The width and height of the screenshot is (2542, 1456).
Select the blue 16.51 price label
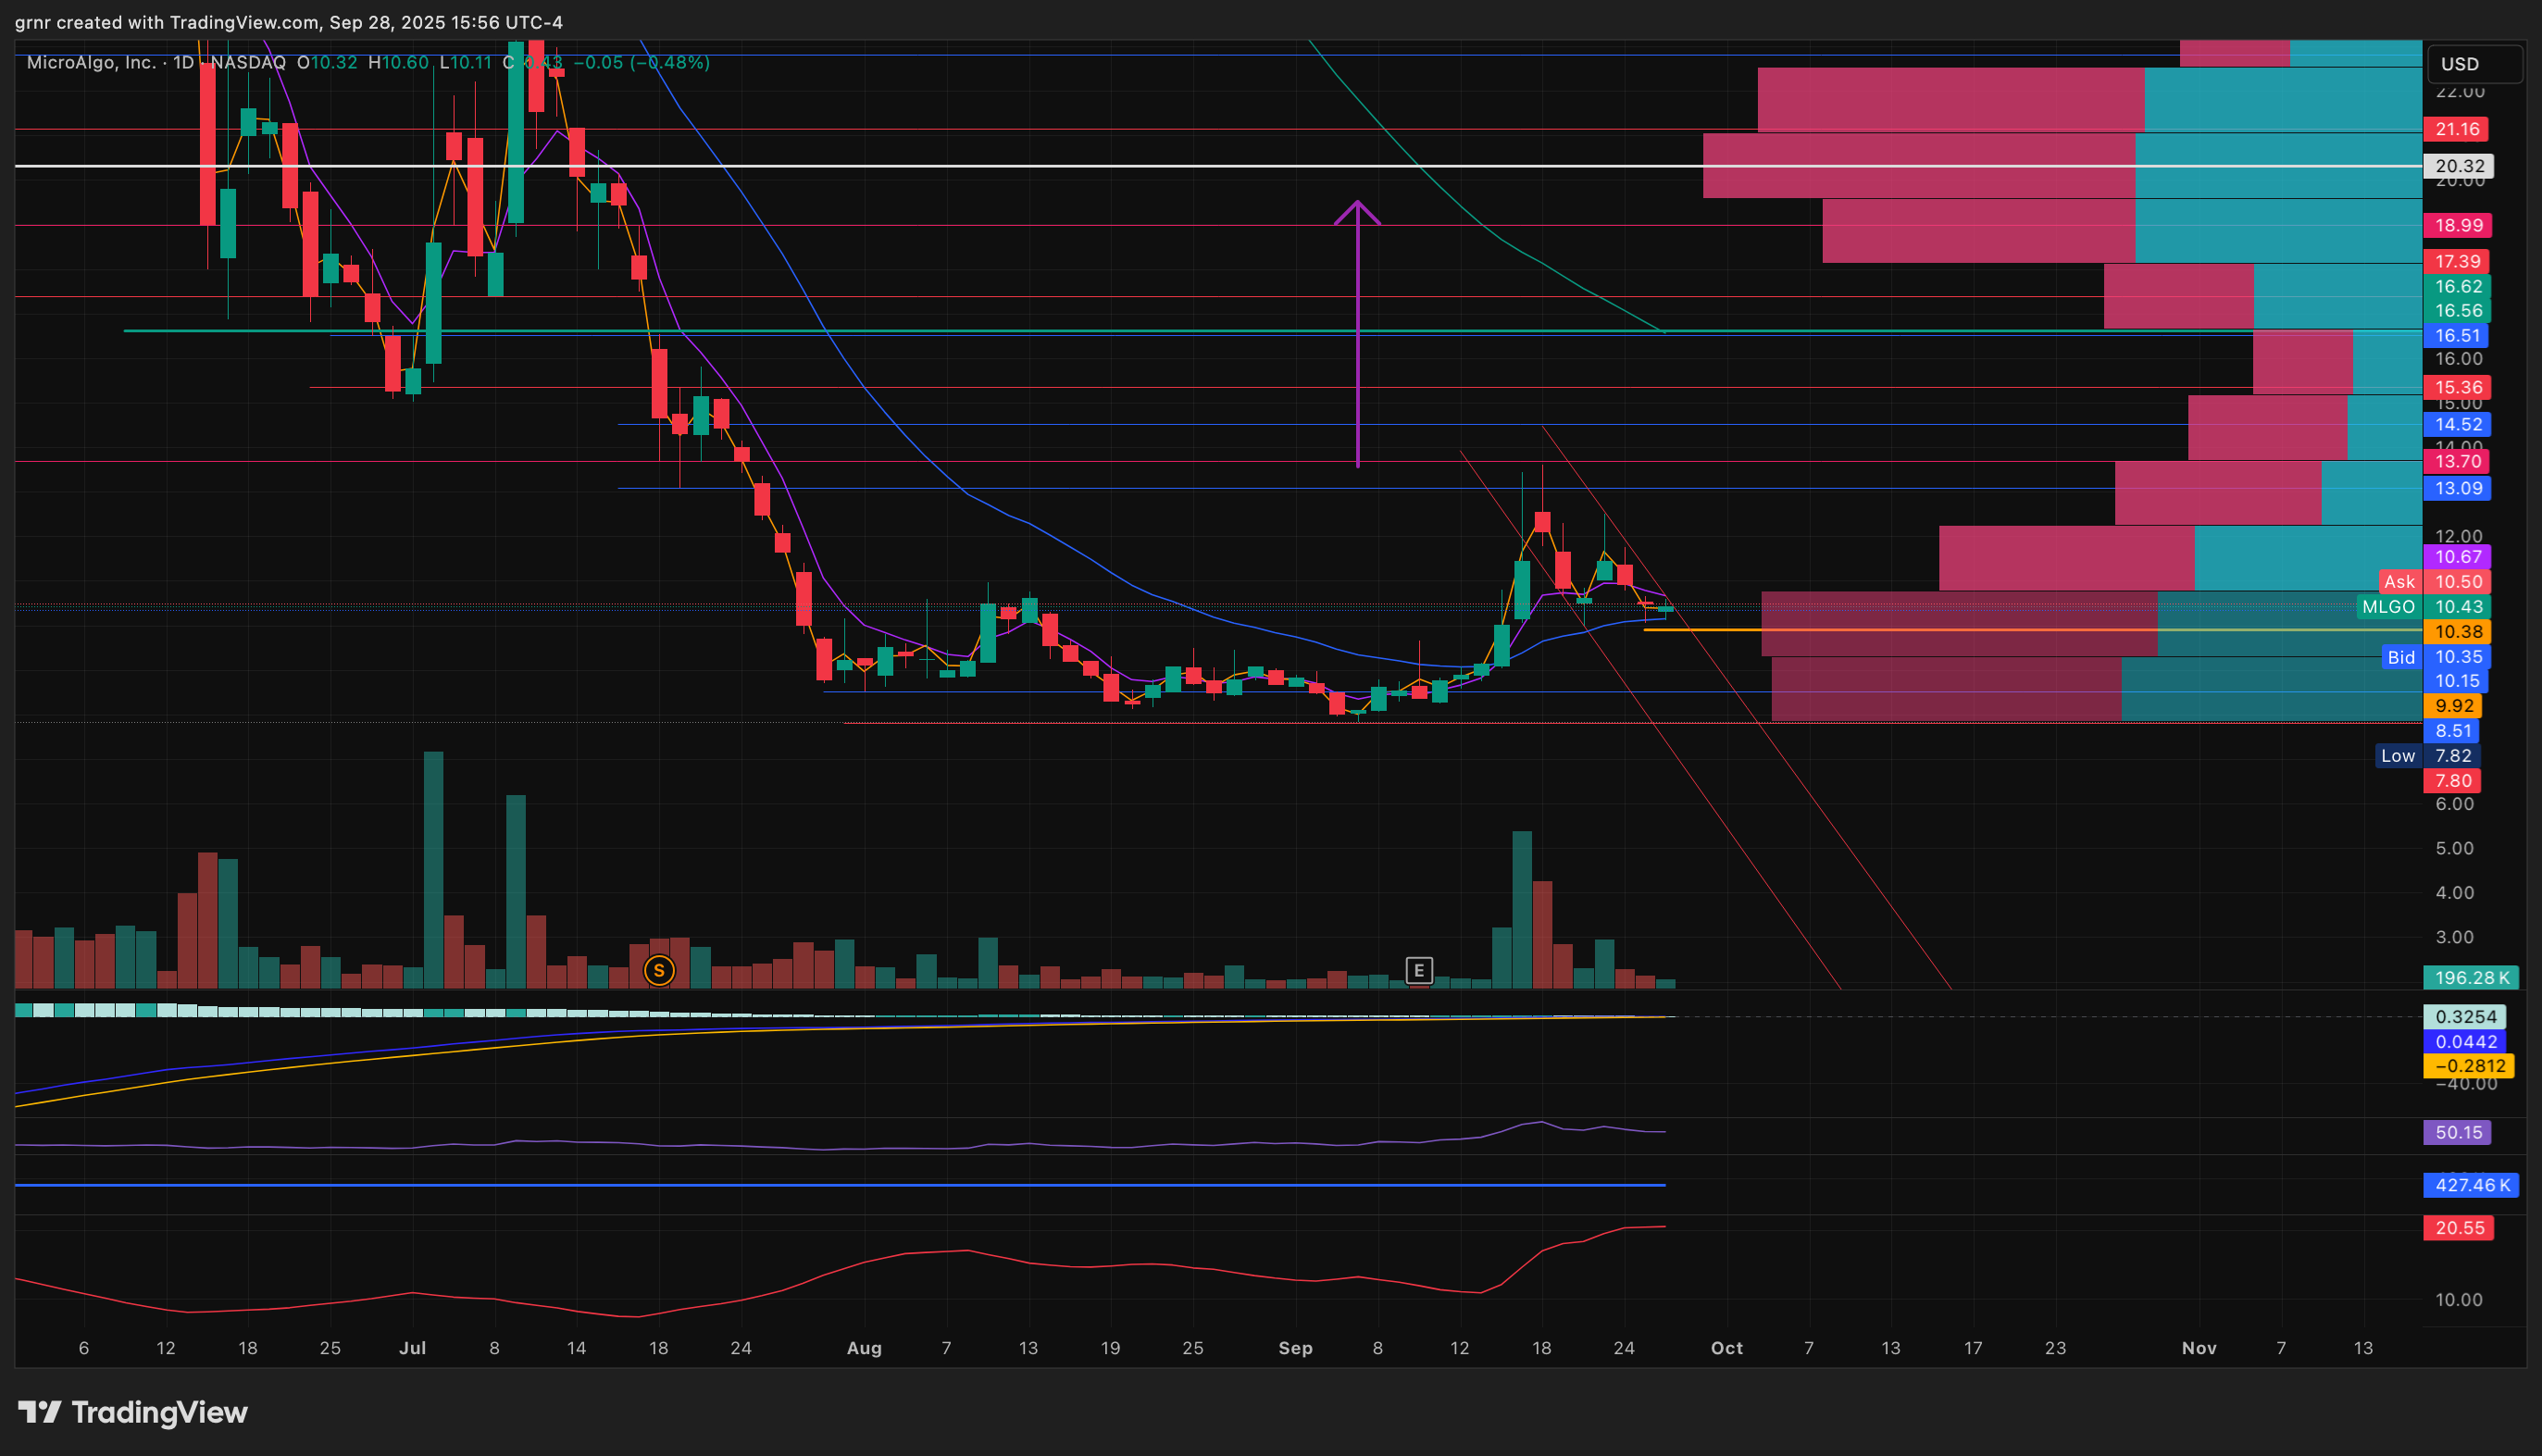click(2456, 335)
